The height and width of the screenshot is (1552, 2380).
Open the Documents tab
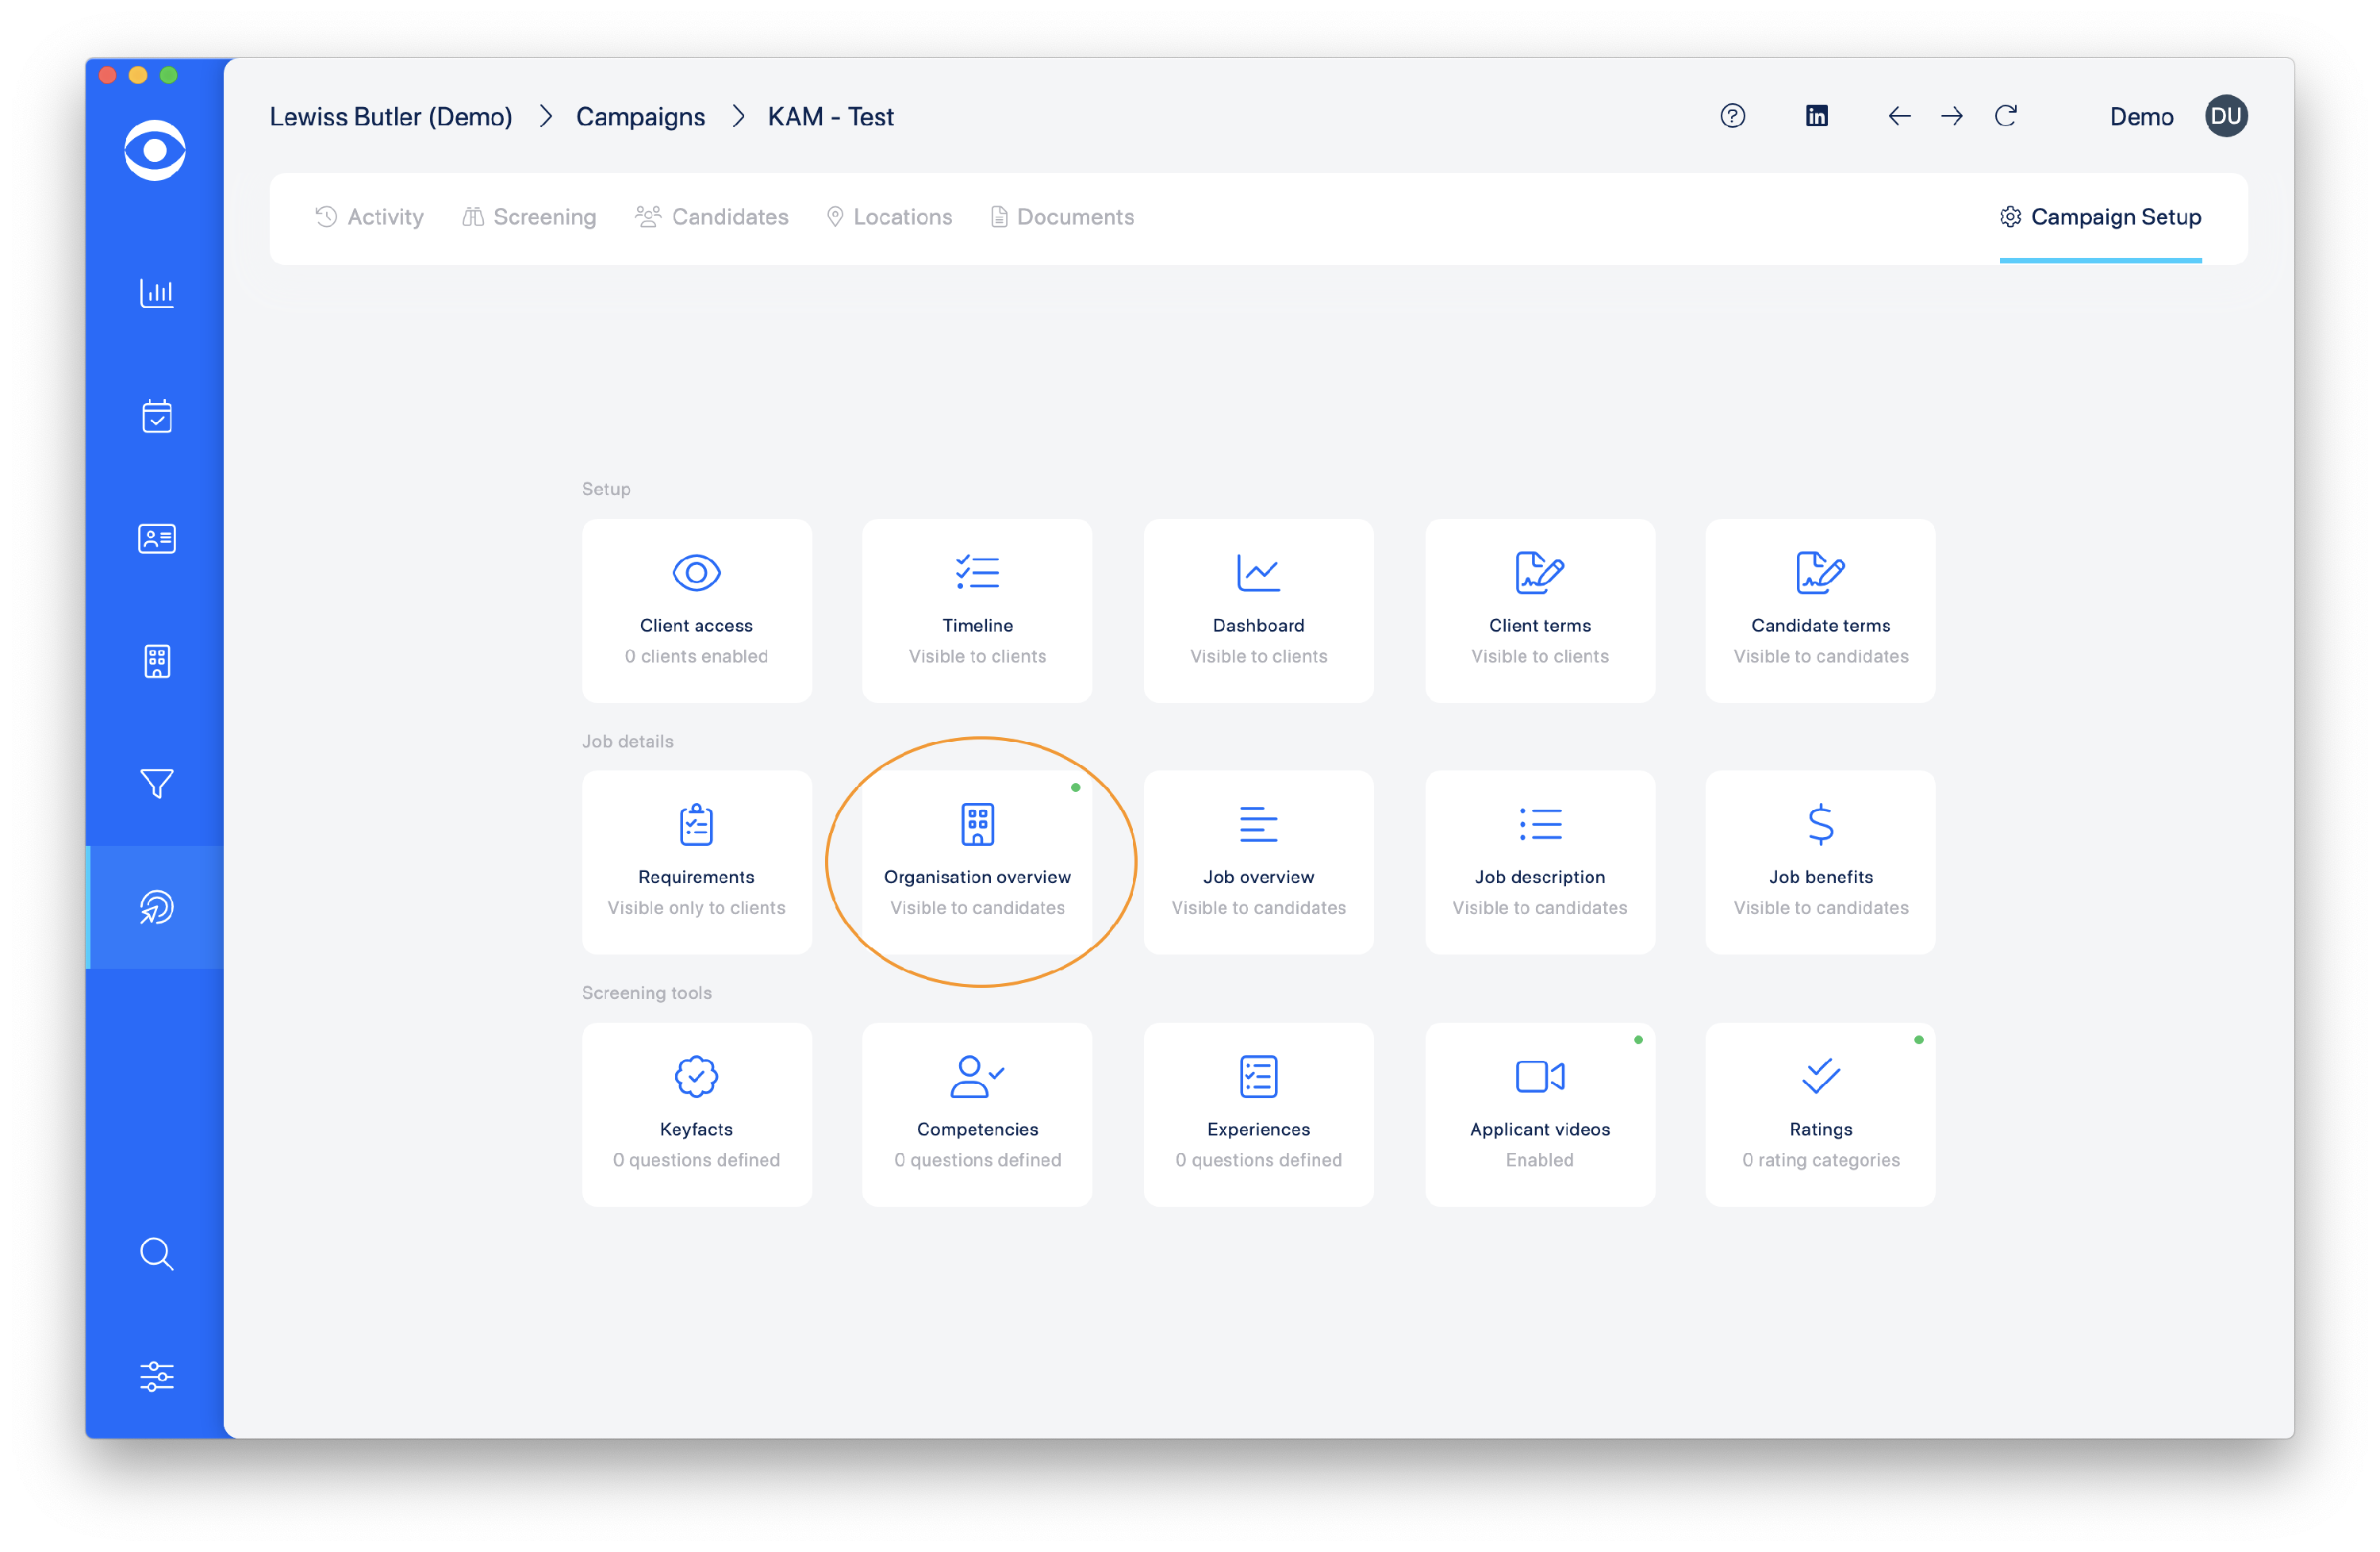pos(1062,217)
